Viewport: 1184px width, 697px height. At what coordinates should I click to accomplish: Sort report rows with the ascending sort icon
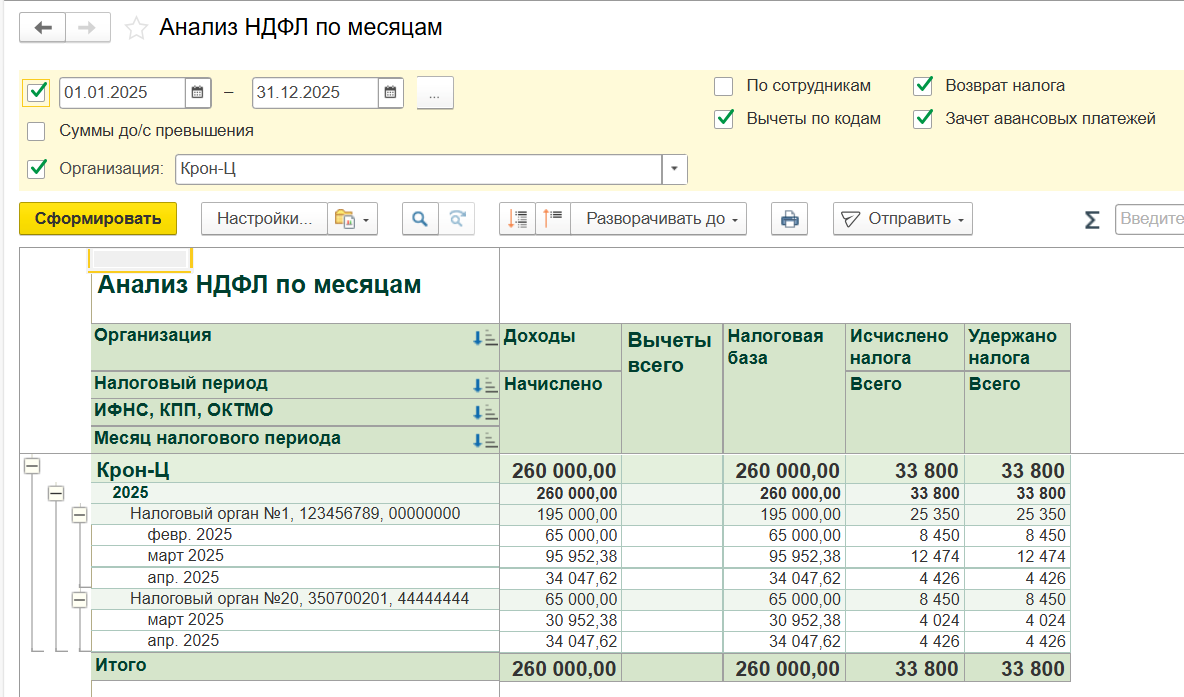pyautogui.click(x=553, y=218)
